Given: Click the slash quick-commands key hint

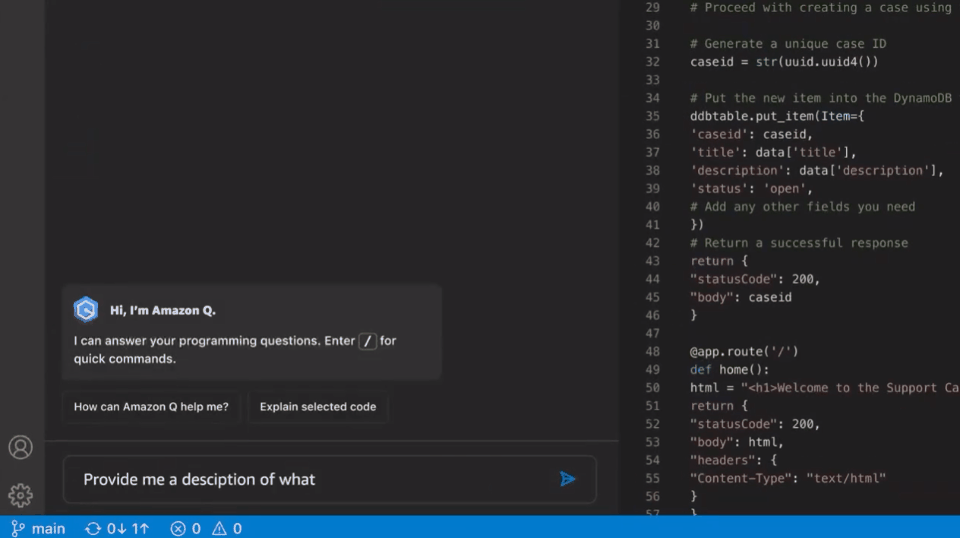Looking at the screenshot, I should [367, 342].
